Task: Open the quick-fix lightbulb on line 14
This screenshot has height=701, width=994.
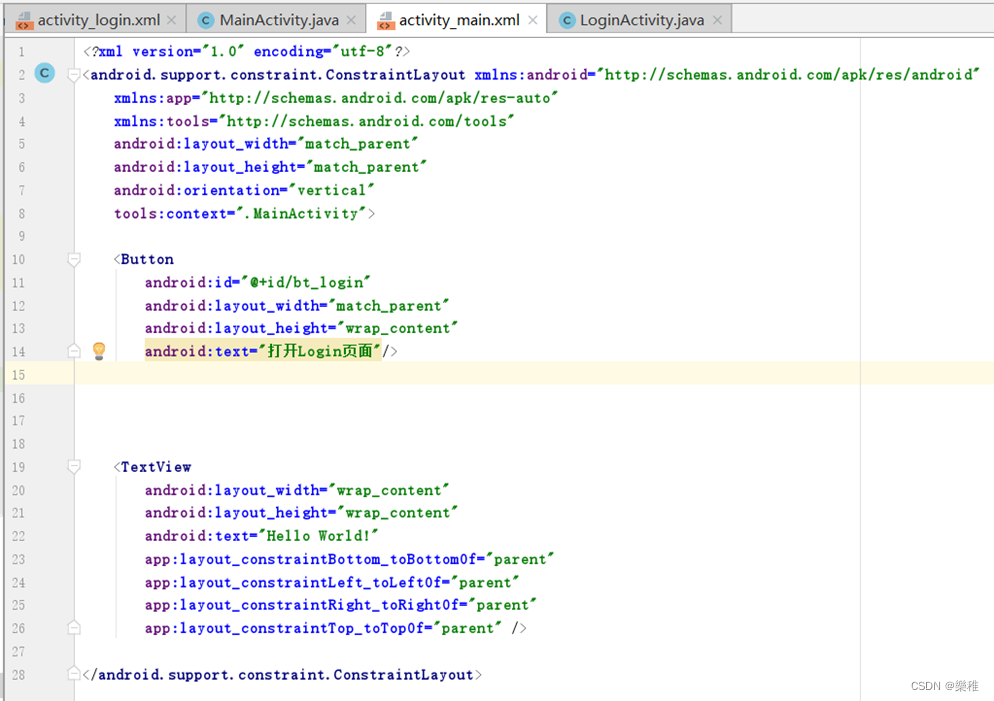Action: tap(97, 350)
